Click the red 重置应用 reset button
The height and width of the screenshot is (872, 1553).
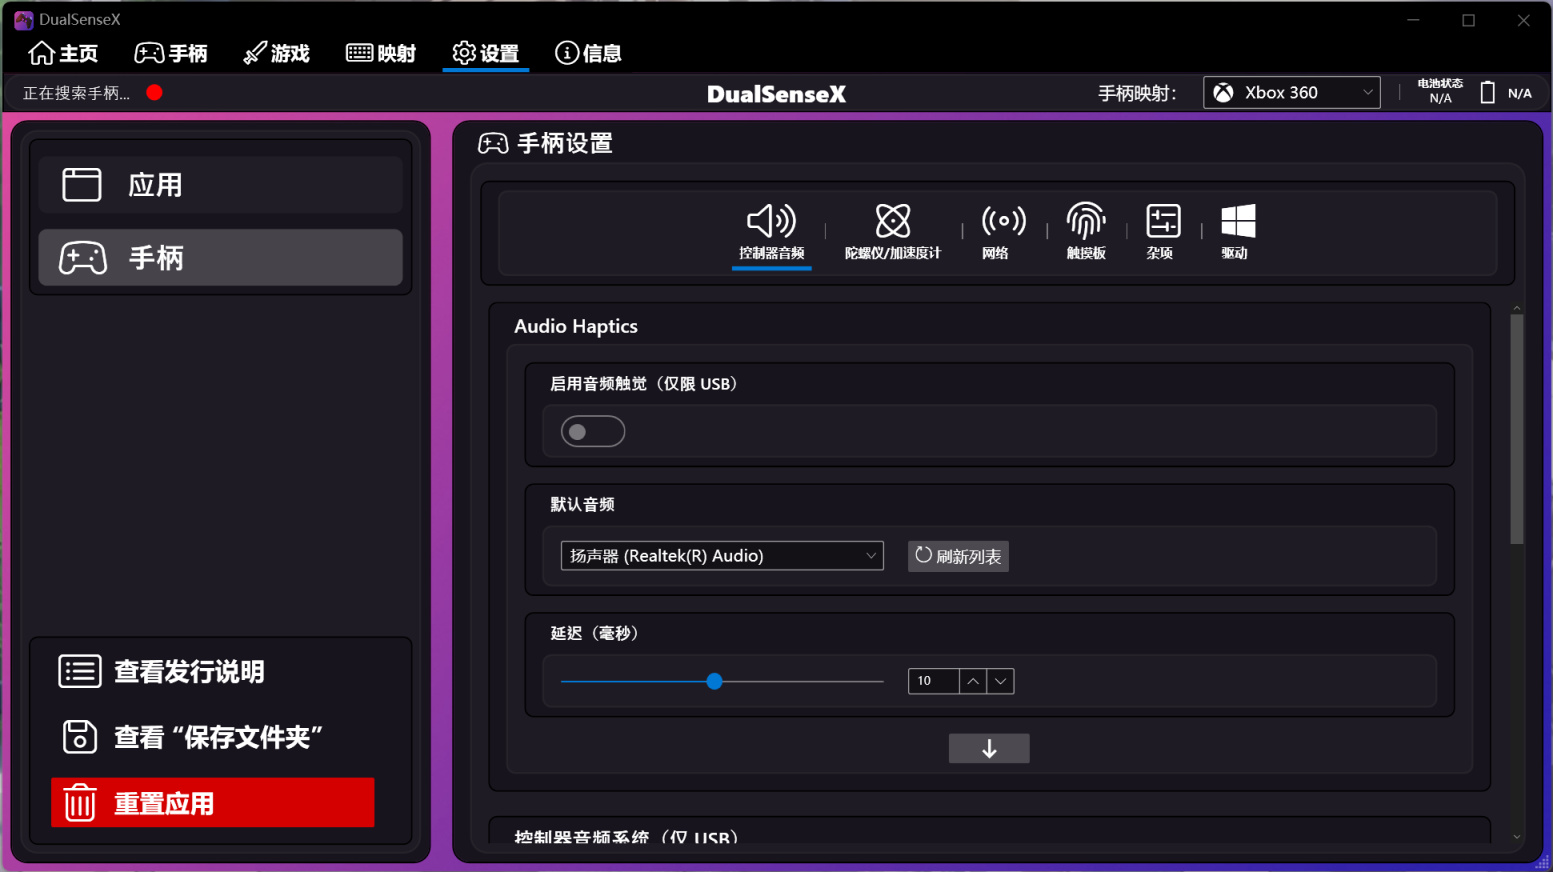[x=213, y=803]
